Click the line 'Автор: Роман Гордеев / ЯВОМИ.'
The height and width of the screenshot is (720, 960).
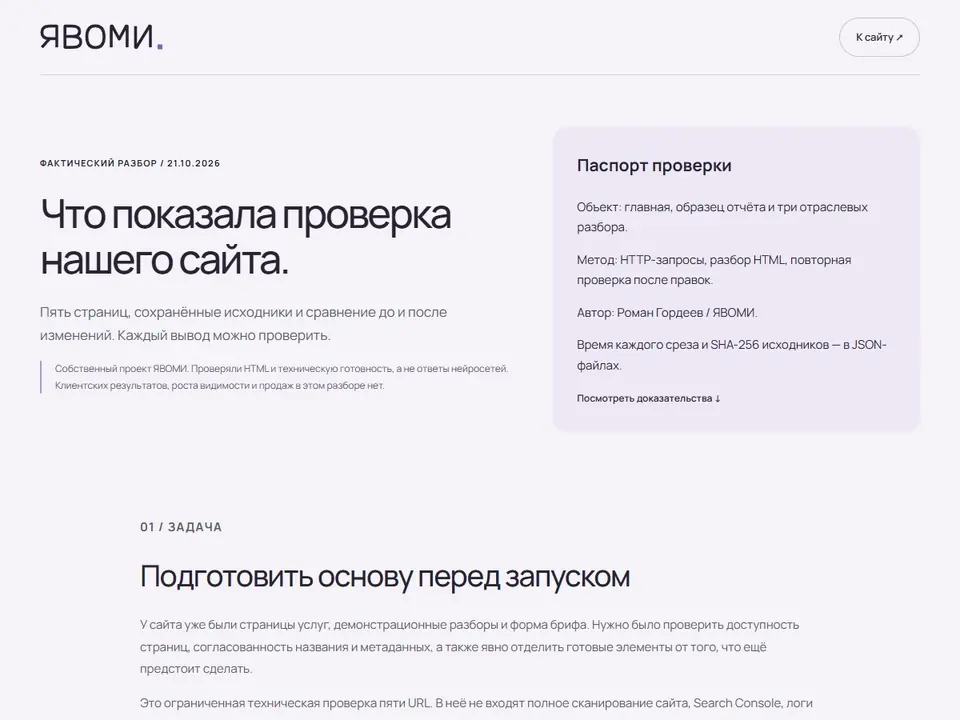click(667, 313)
